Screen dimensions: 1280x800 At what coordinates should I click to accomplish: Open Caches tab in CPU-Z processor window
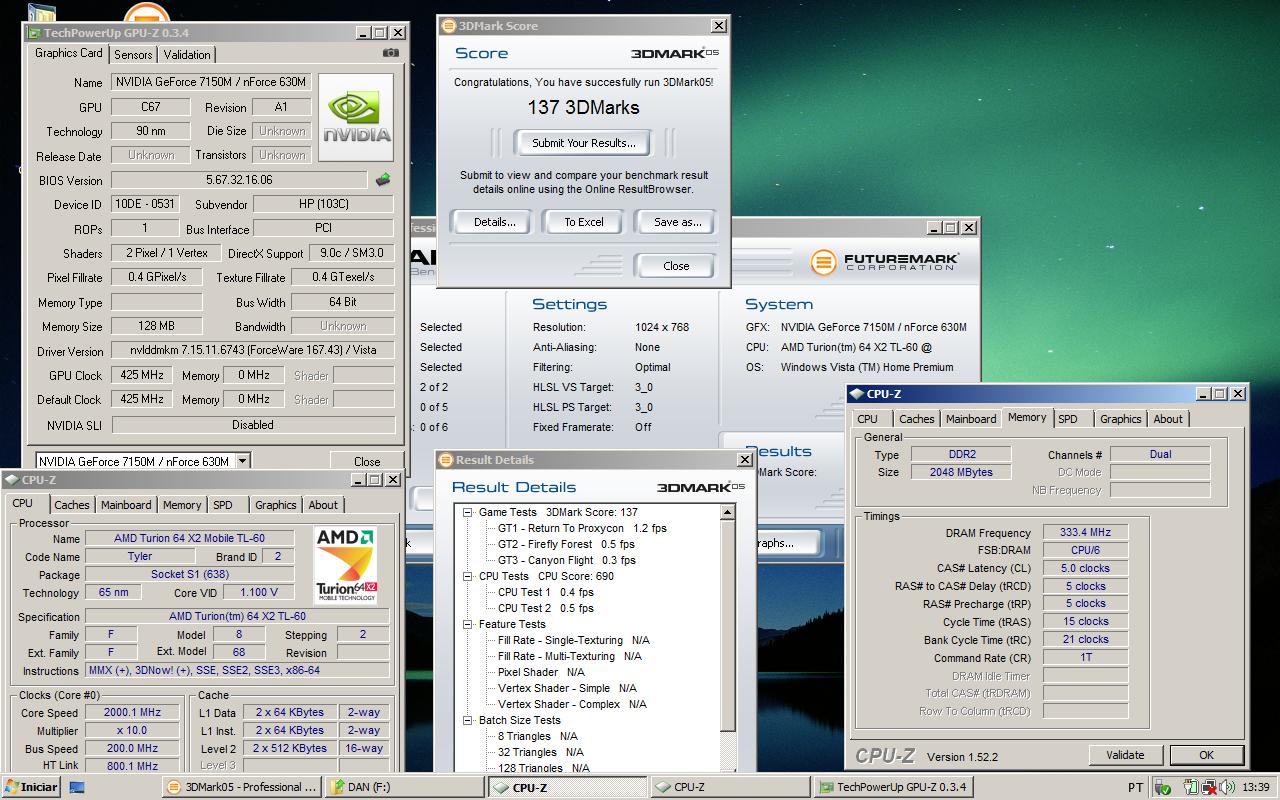coord(72,505)
